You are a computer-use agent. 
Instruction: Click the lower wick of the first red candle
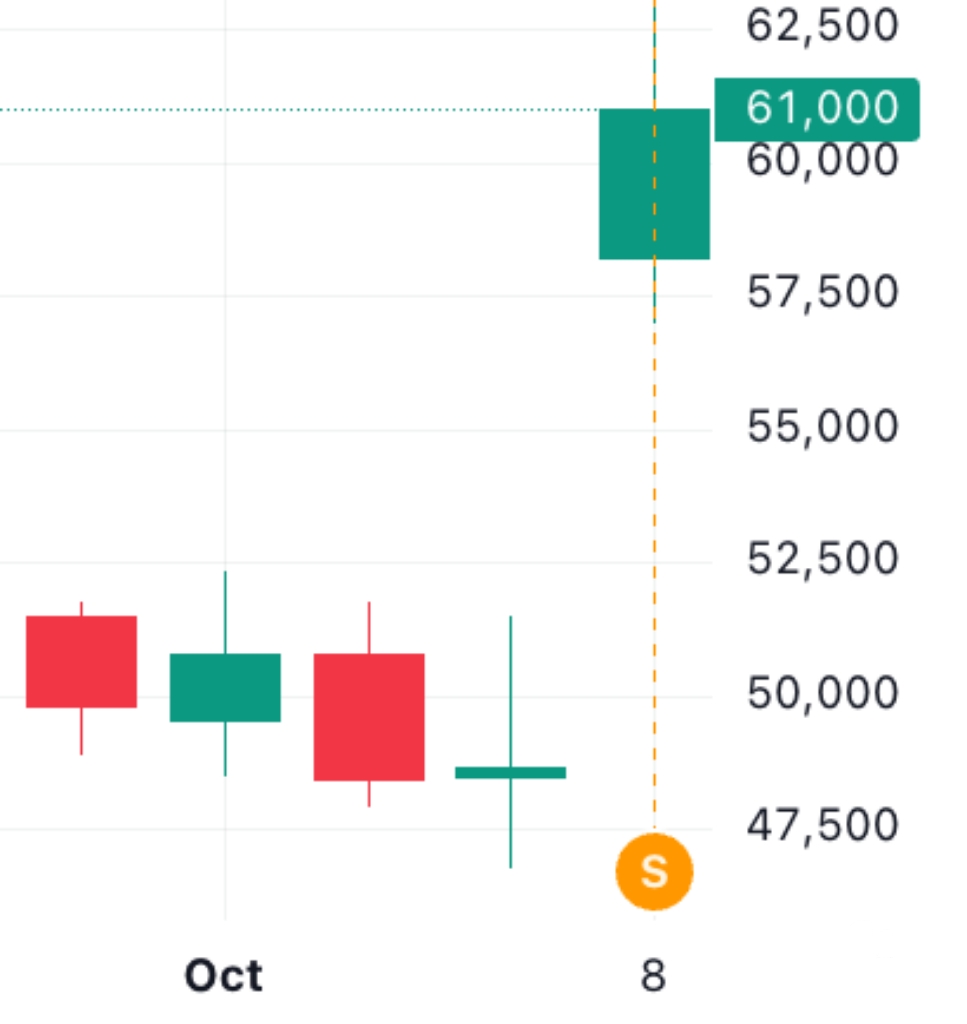[81, 731]
